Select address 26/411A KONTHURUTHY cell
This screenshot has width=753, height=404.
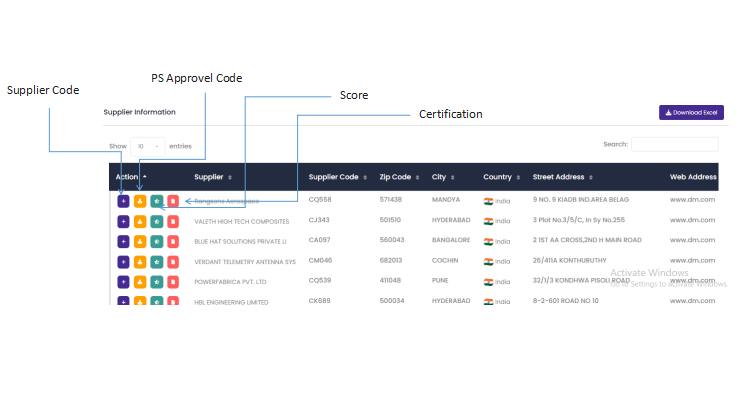click(x=570, y=260)
